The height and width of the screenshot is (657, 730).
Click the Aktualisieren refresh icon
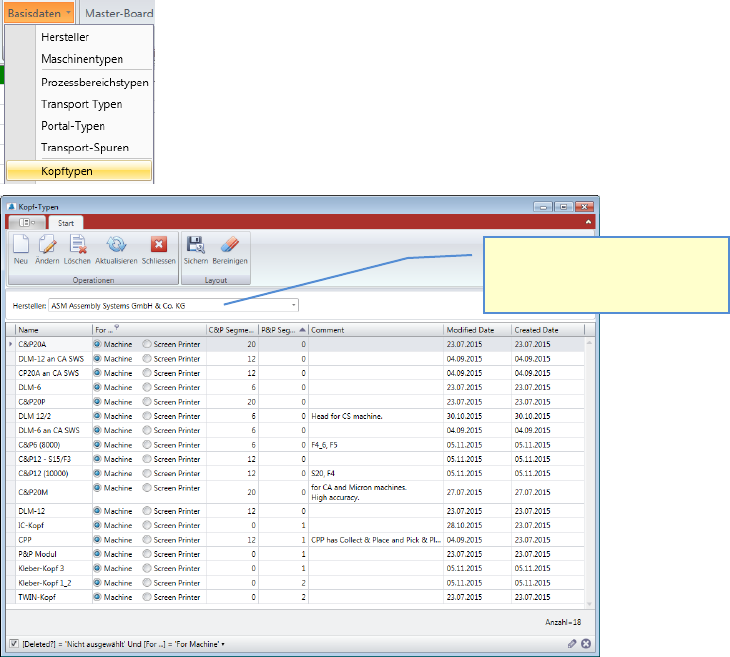pyautogui.click(x=116, y=244)
